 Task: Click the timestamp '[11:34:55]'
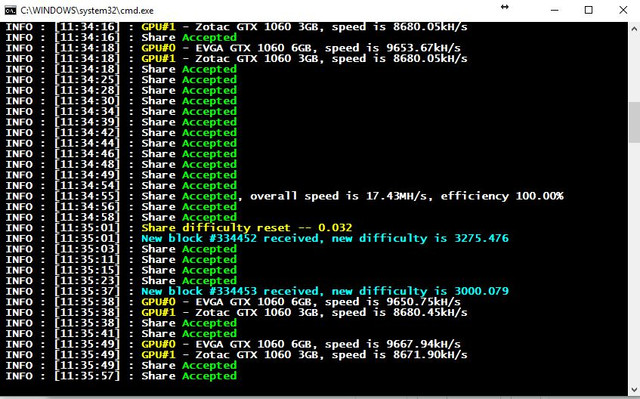tap(87, 196)
